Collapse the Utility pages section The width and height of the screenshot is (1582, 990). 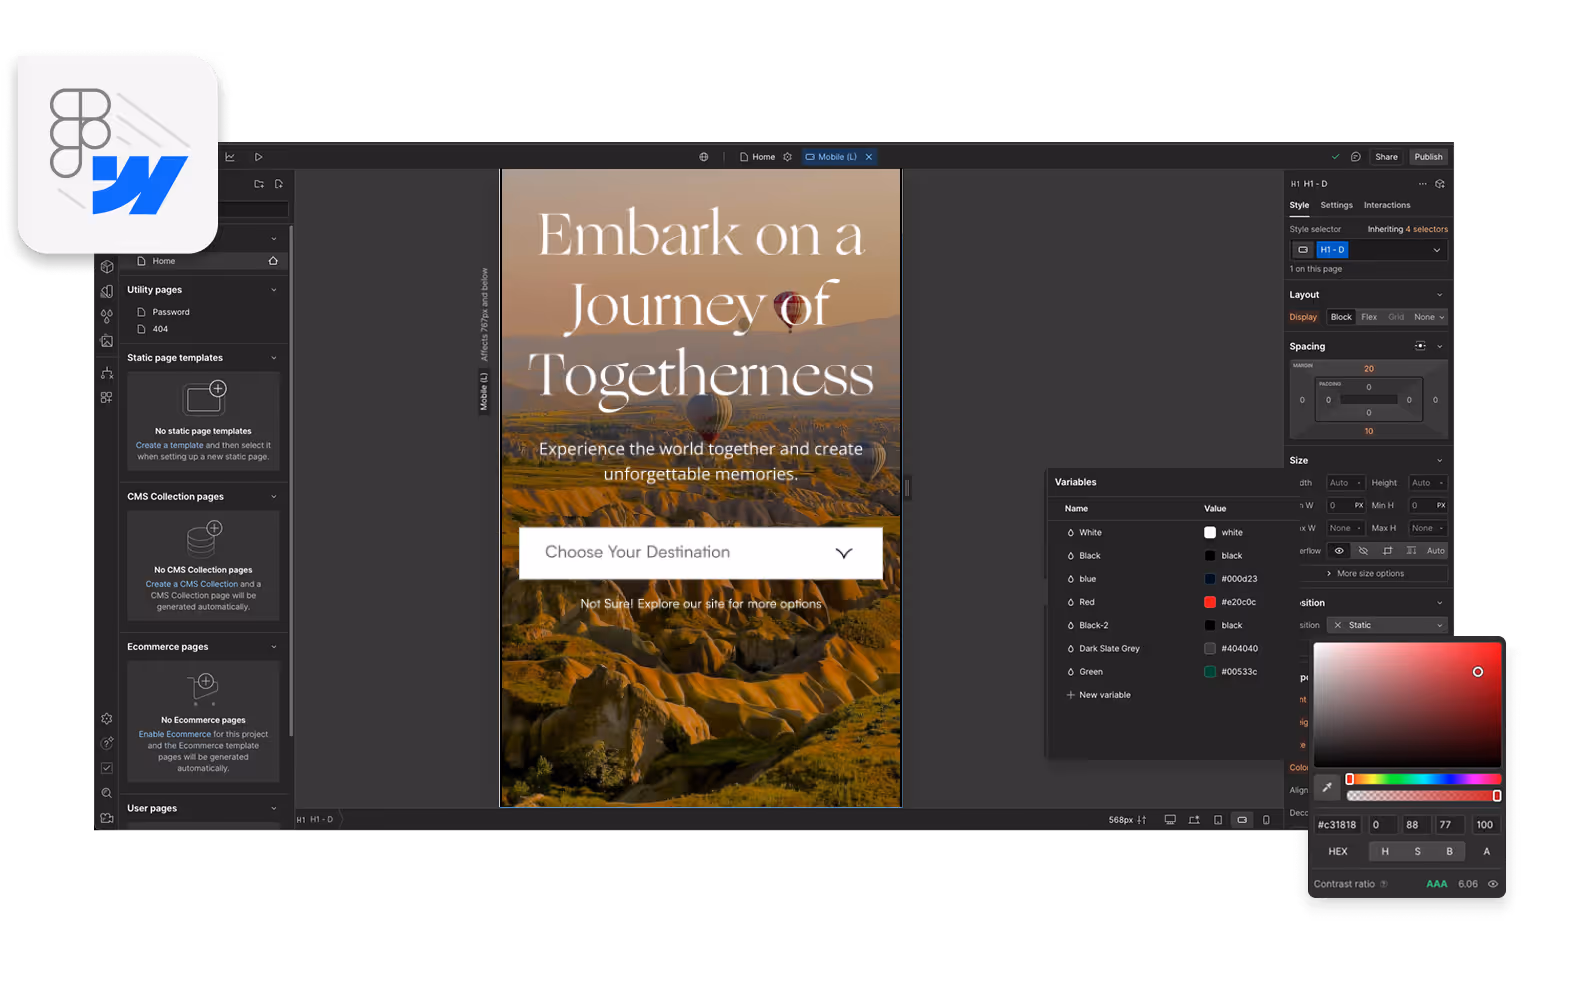pyautogui.click(x=274, y=290)
